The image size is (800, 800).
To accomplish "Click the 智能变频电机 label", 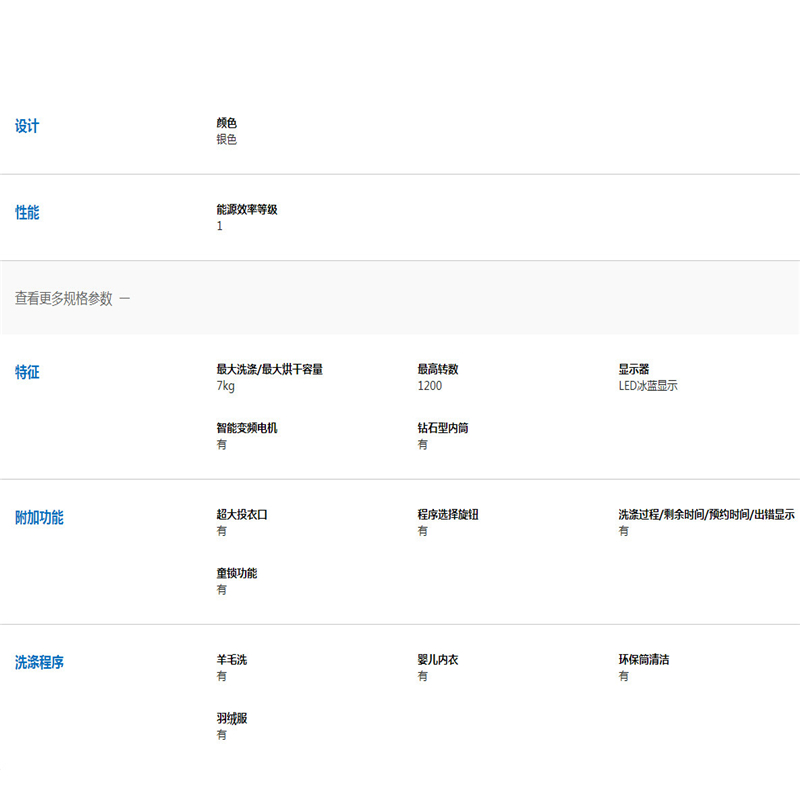I will (x=247, y=428).
